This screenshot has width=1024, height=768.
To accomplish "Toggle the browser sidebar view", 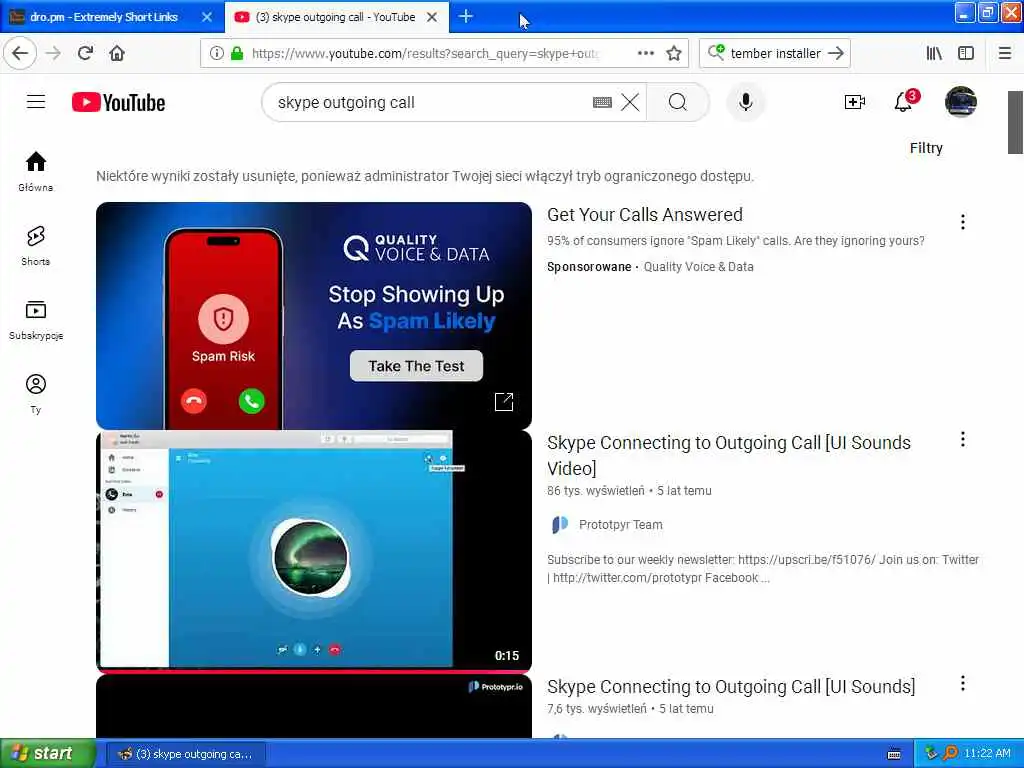I will pyautogui.click(x=966, y=53).
